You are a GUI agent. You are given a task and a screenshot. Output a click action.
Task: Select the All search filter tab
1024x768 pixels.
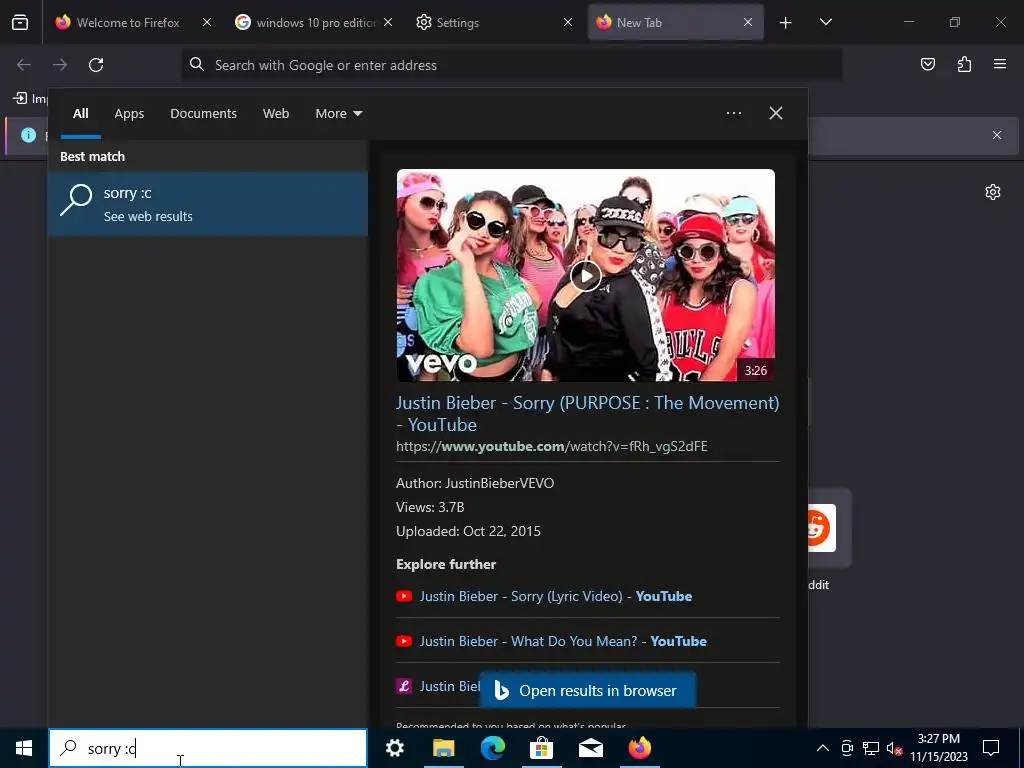(80, 114)
